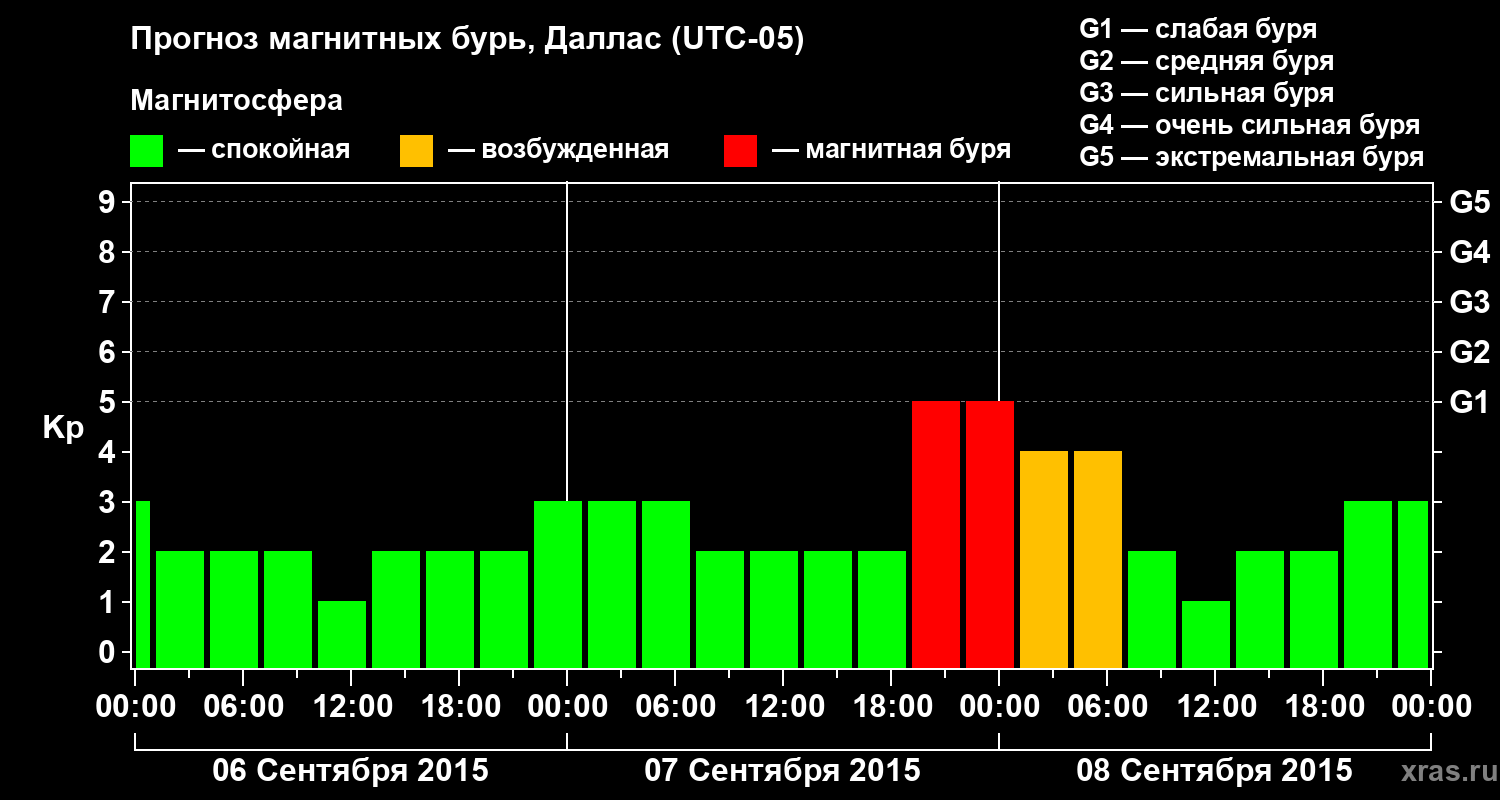Click the '0' value on Kp axis

(109, 652)
